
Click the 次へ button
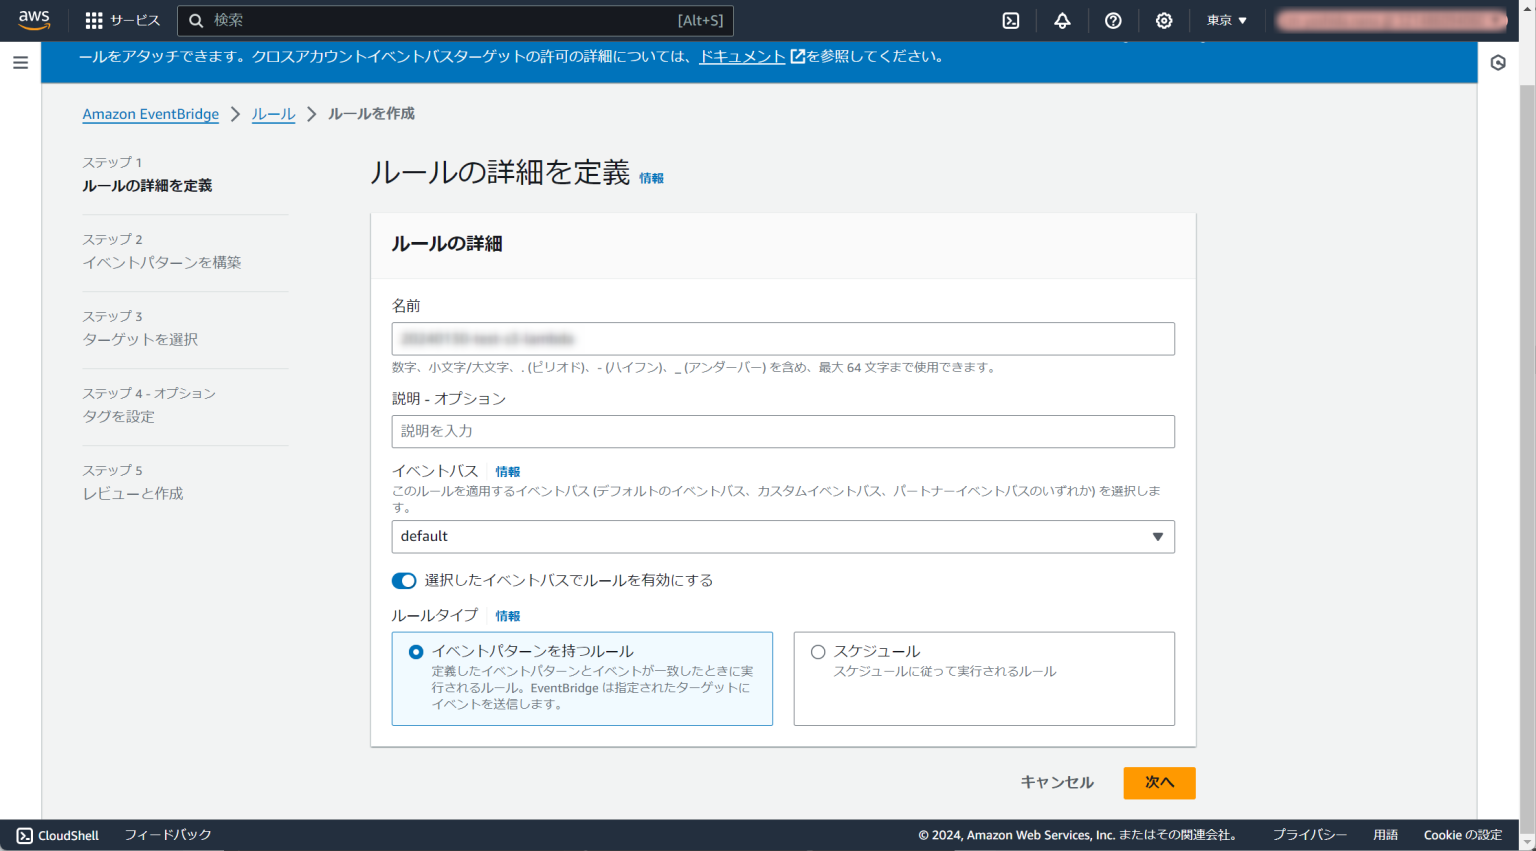(x=1159, y=783)
